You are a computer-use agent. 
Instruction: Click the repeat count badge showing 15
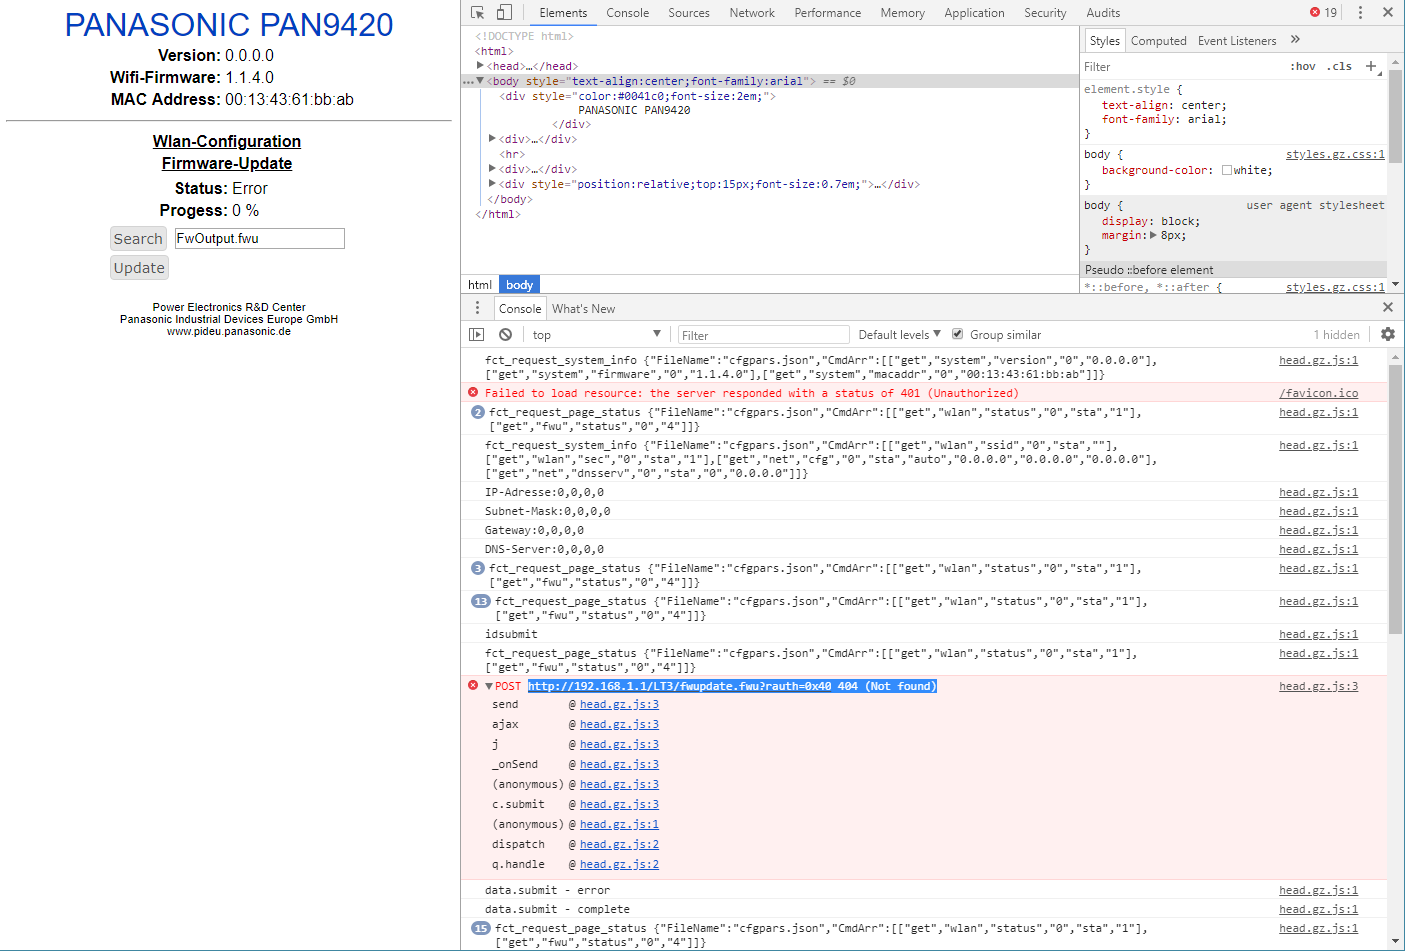point(480,928)
